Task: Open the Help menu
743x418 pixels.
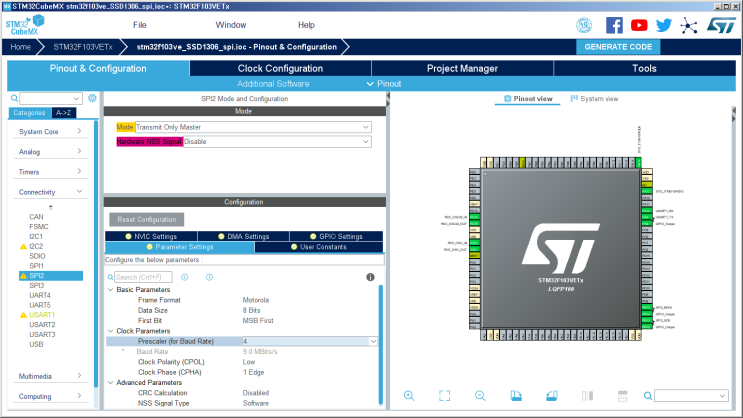Action: 306,25
